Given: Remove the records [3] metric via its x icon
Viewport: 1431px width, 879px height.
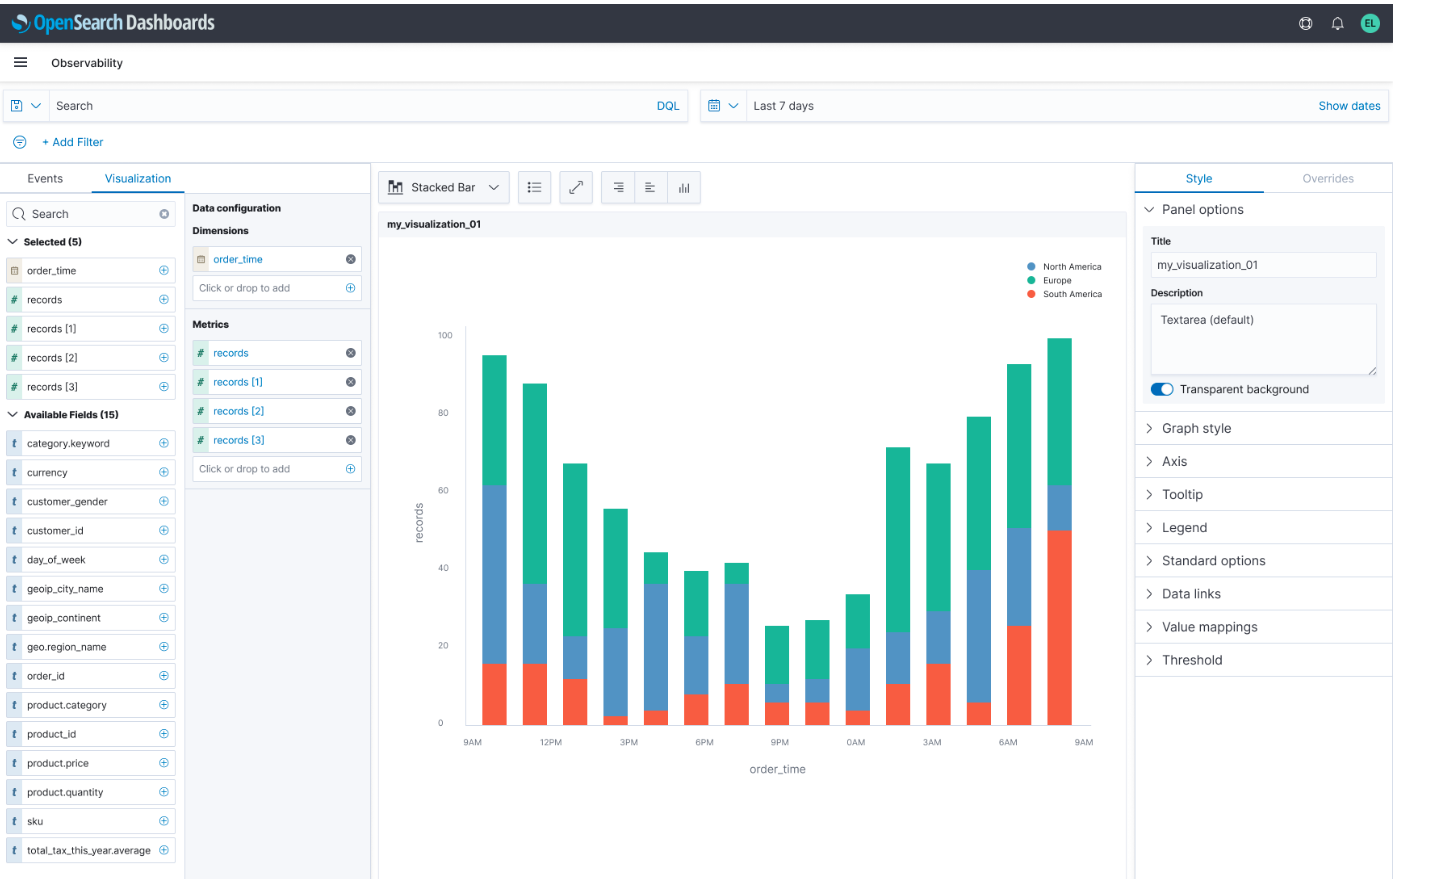Looking at the screenshot, I should pos(350,439).
